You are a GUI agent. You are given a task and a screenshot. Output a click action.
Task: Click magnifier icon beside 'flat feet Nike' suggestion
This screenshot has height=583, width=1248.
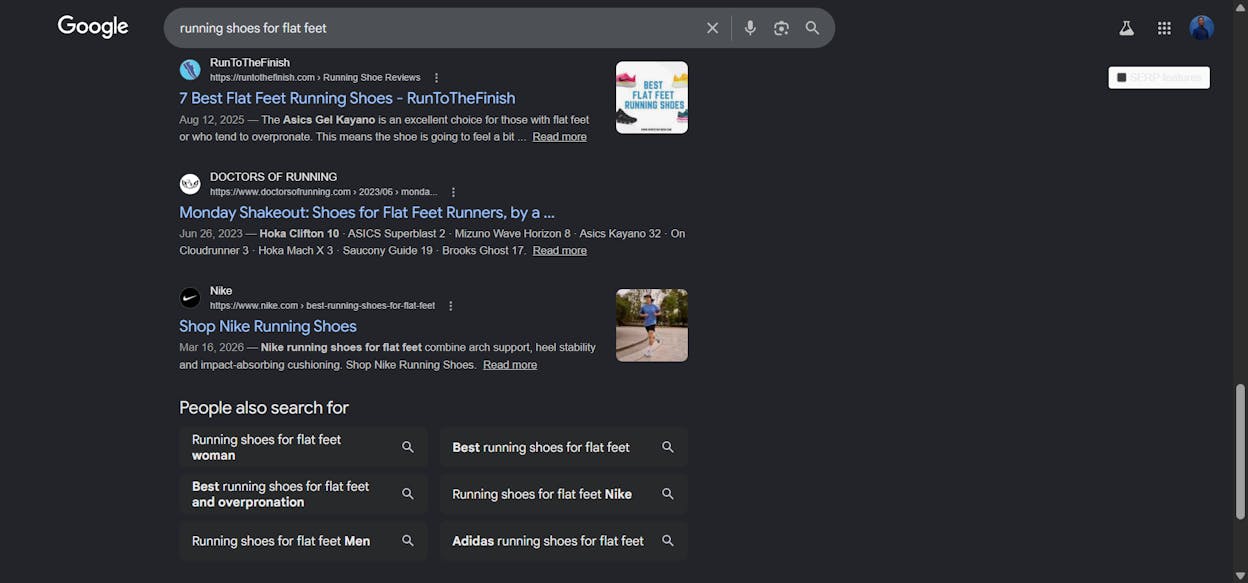668,494
